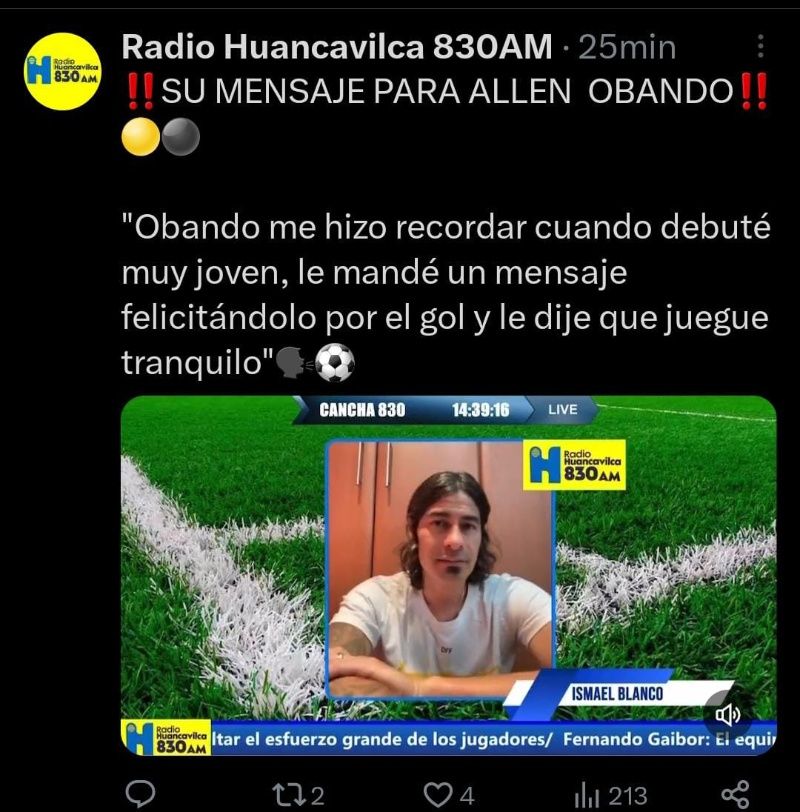
Task: Click the 25min post timestamp
Action: [x=627, y=47]
